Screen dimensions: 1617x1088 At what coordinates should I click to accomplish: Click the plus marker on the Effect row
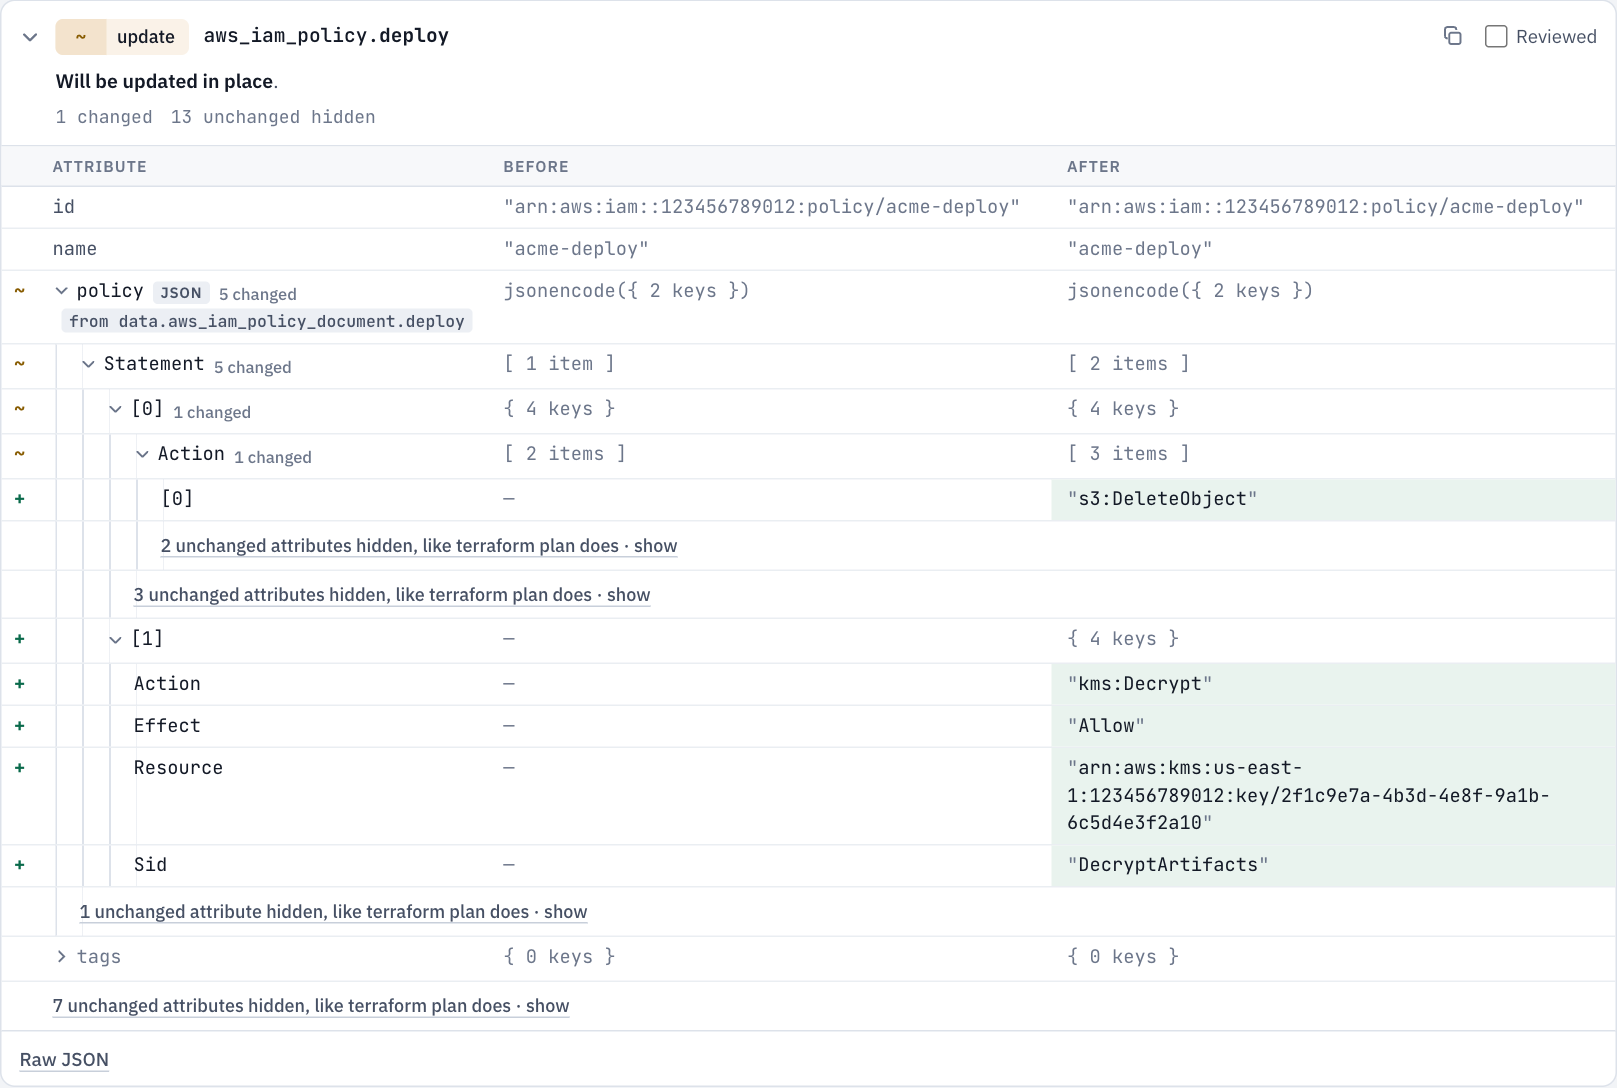pos(19,726)
